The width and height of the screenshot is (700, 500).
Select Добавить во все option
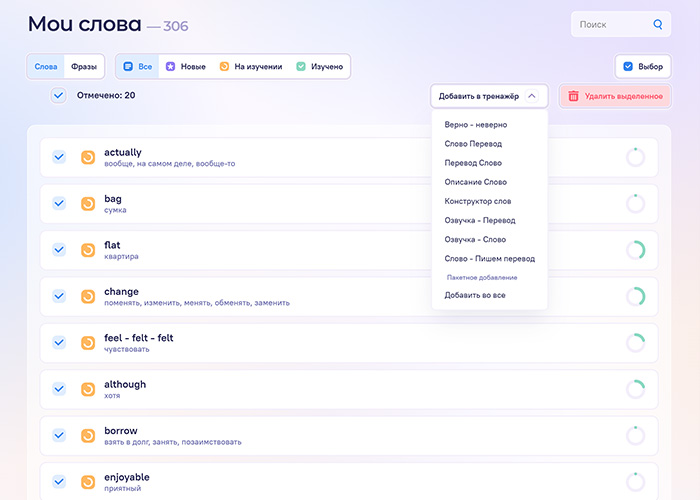coord(475,295)
